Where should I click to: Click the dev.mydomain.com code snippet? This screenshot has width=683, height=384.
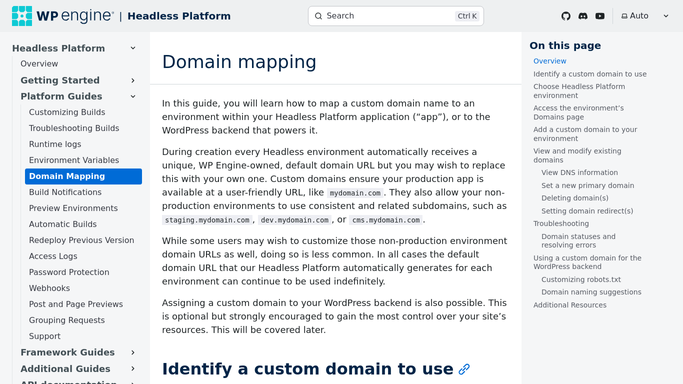coord(294,220)
